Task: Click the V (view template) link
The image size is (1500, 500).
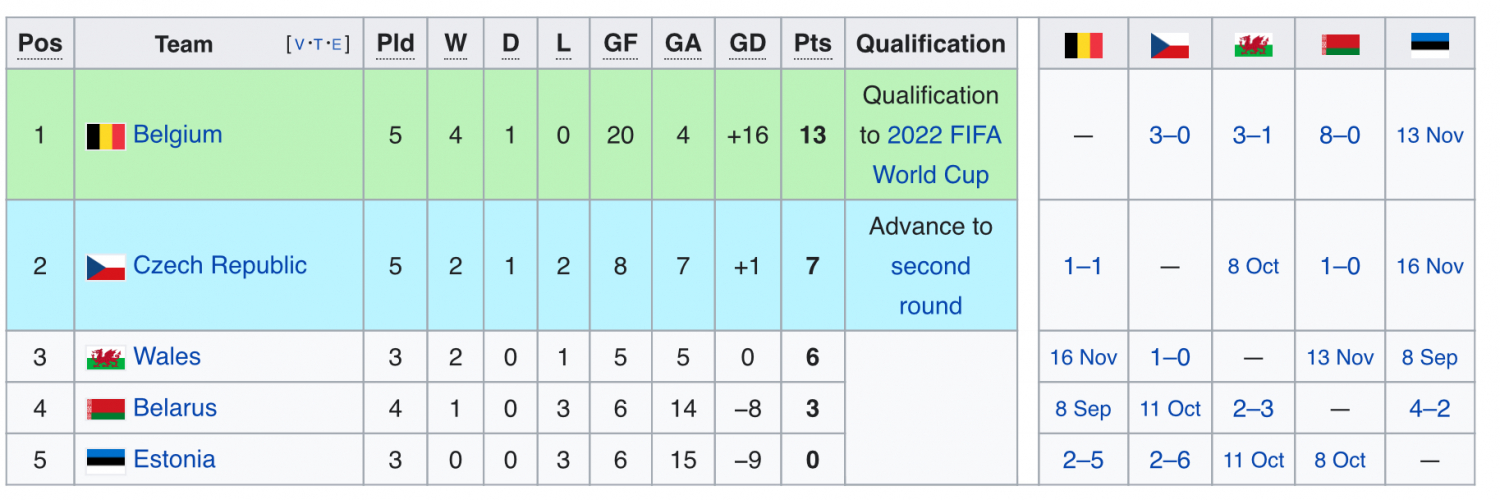Action: point(299,45)
